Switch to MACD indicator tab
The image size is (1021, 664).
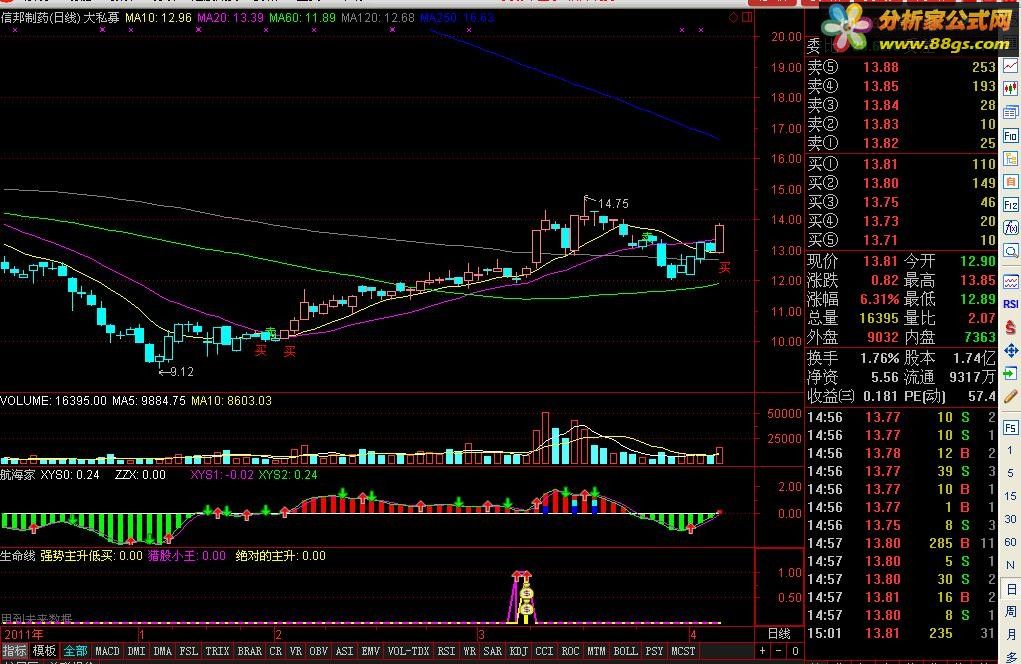[x=107, y=651]
